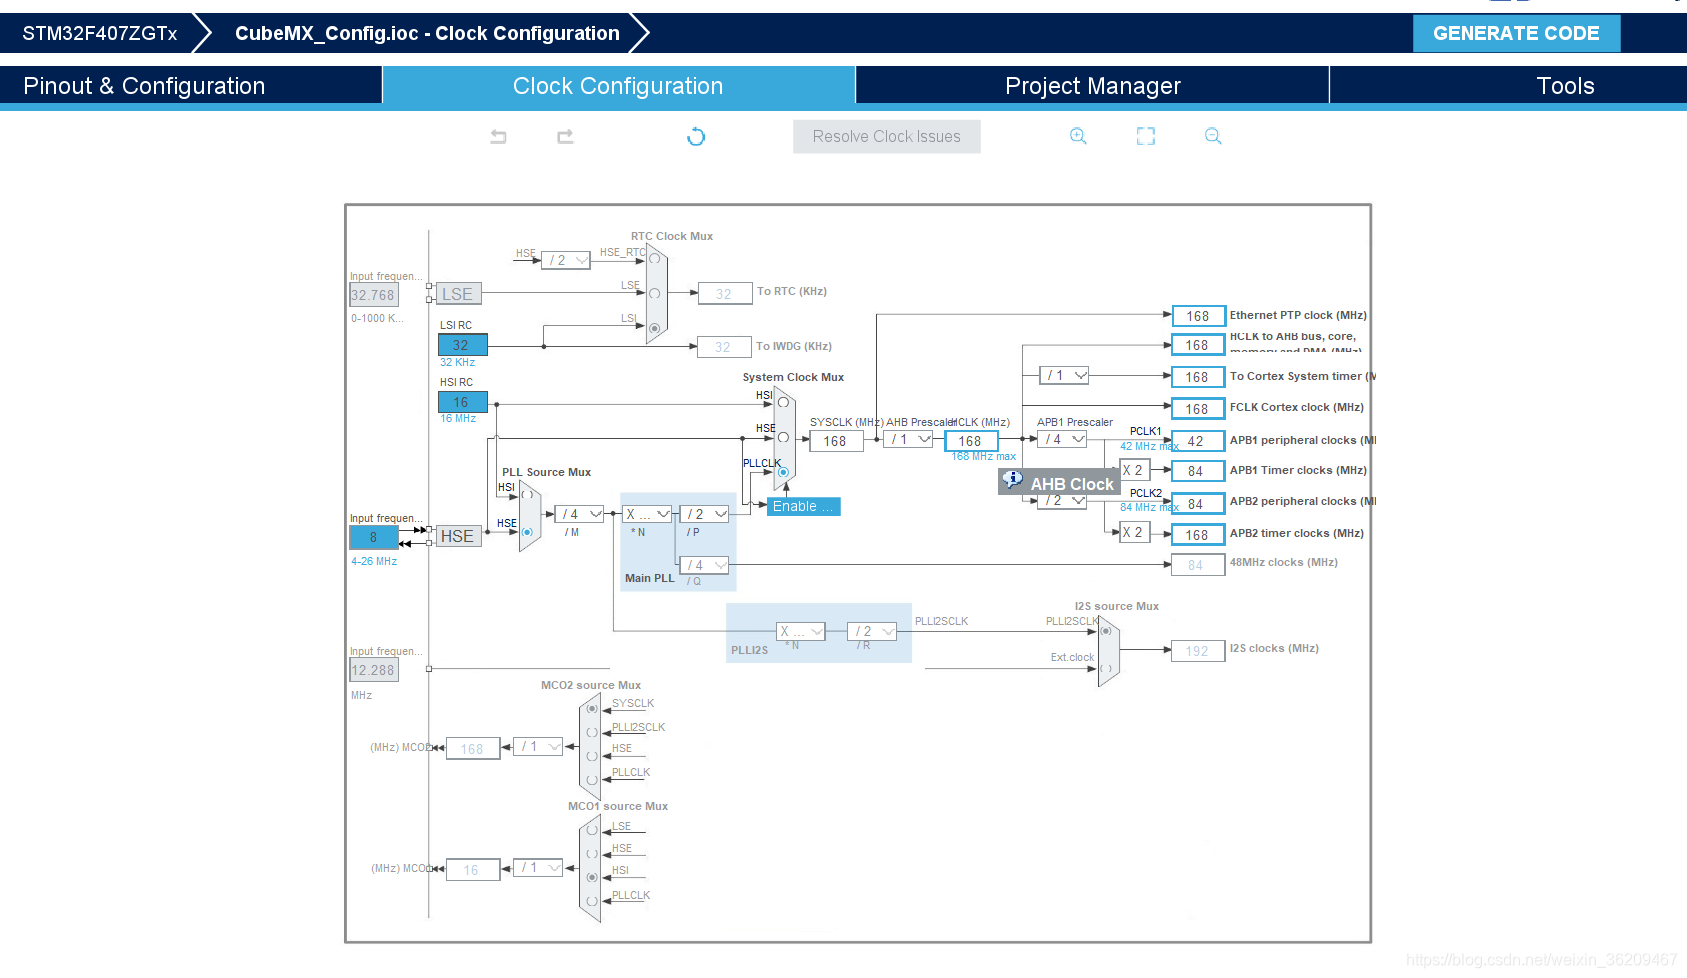
Task: Open the PLLI2S *N multiplier dropdown
Action: click(801, 631)
